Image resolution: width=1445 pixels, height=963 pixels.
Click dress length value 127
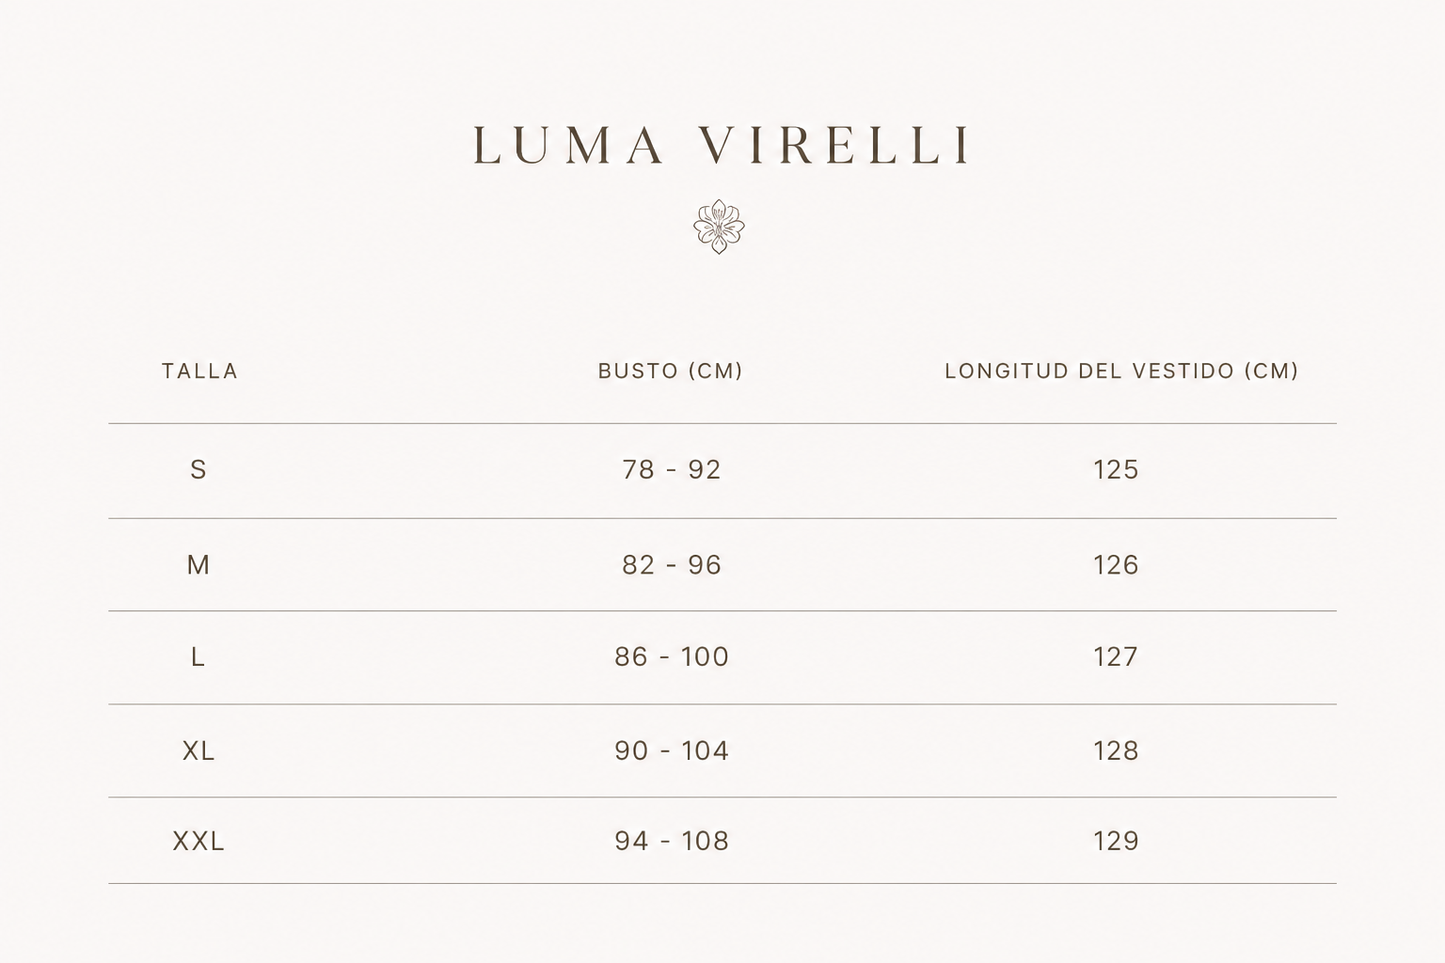(x=1116, y=657)
